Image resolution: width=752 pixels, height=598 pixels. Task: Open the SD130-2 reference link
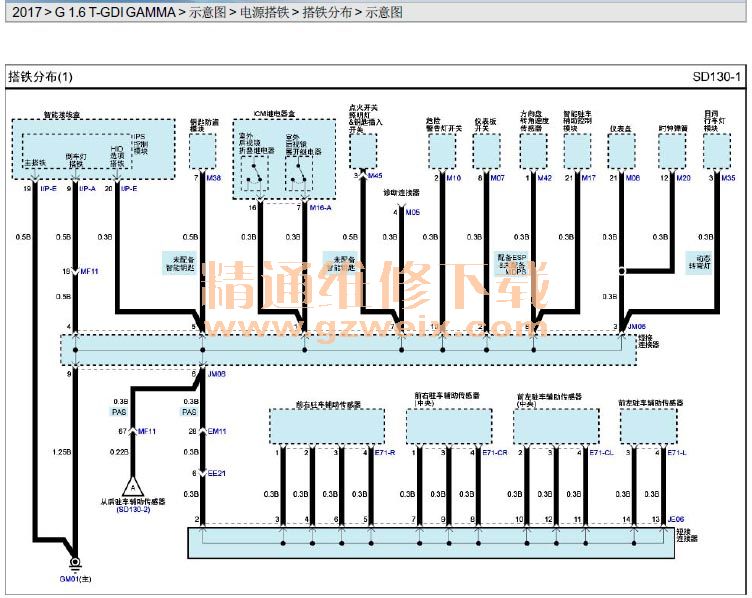tap(133, 509)
